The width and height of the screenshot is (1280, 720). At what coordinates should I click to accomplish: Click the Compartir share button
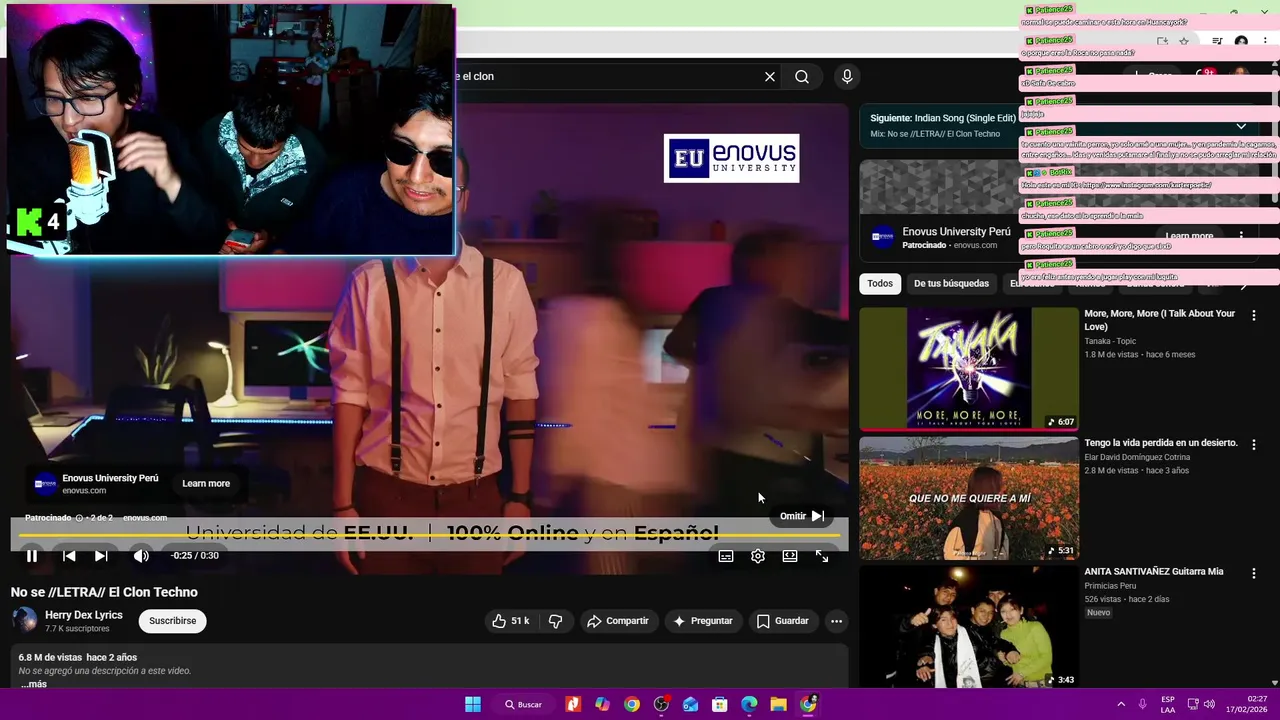click(x=618, y=621)
